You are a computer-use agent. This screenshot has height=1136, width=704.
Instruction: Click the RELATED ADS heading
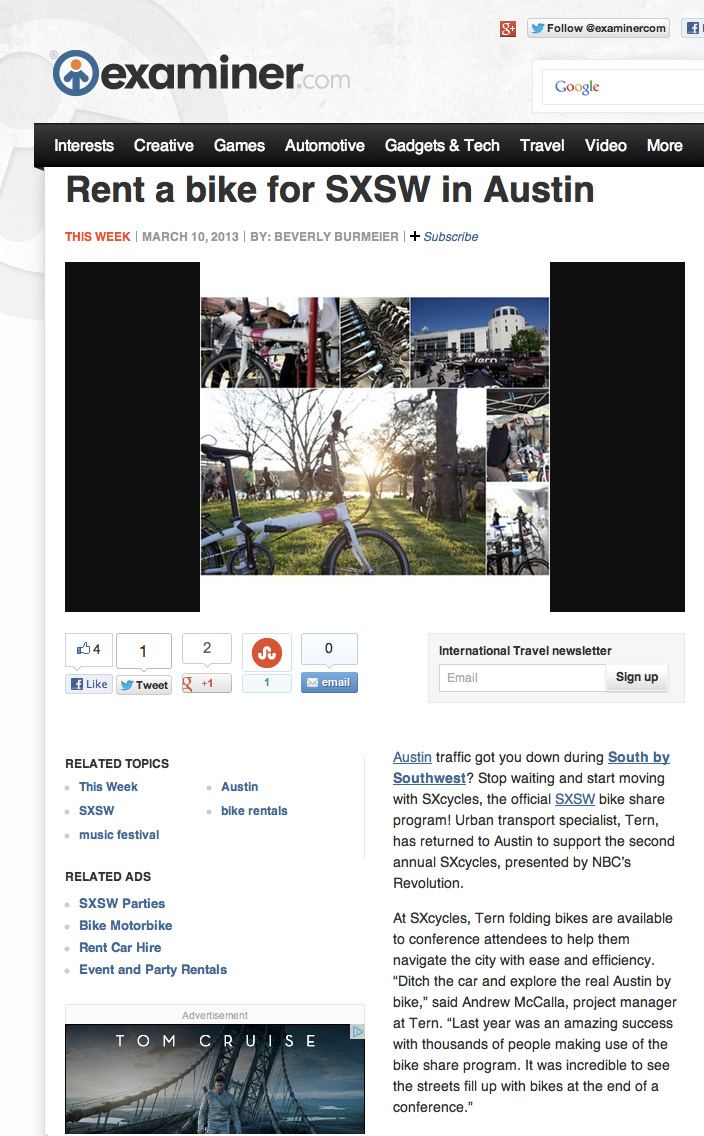tap(108, 877)
